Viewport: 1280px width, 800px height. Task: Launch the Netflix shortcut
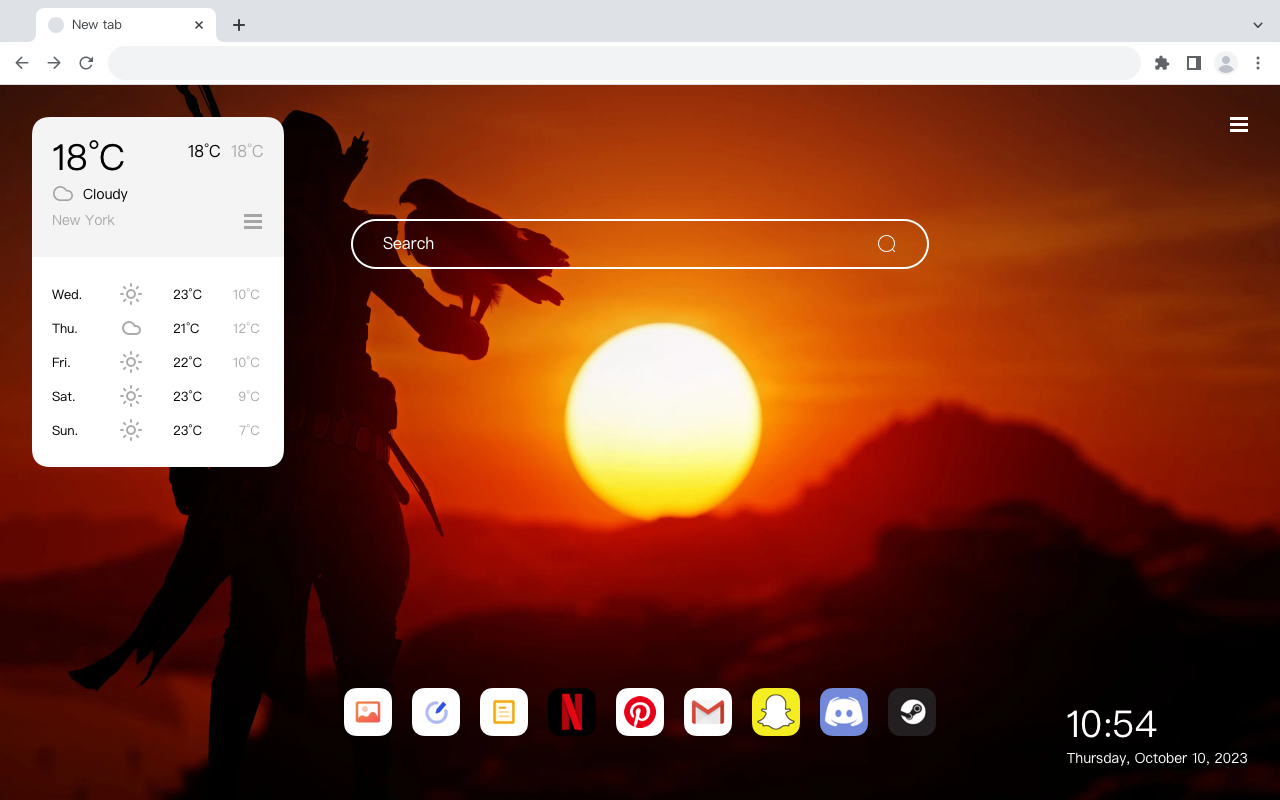point(572,712)
